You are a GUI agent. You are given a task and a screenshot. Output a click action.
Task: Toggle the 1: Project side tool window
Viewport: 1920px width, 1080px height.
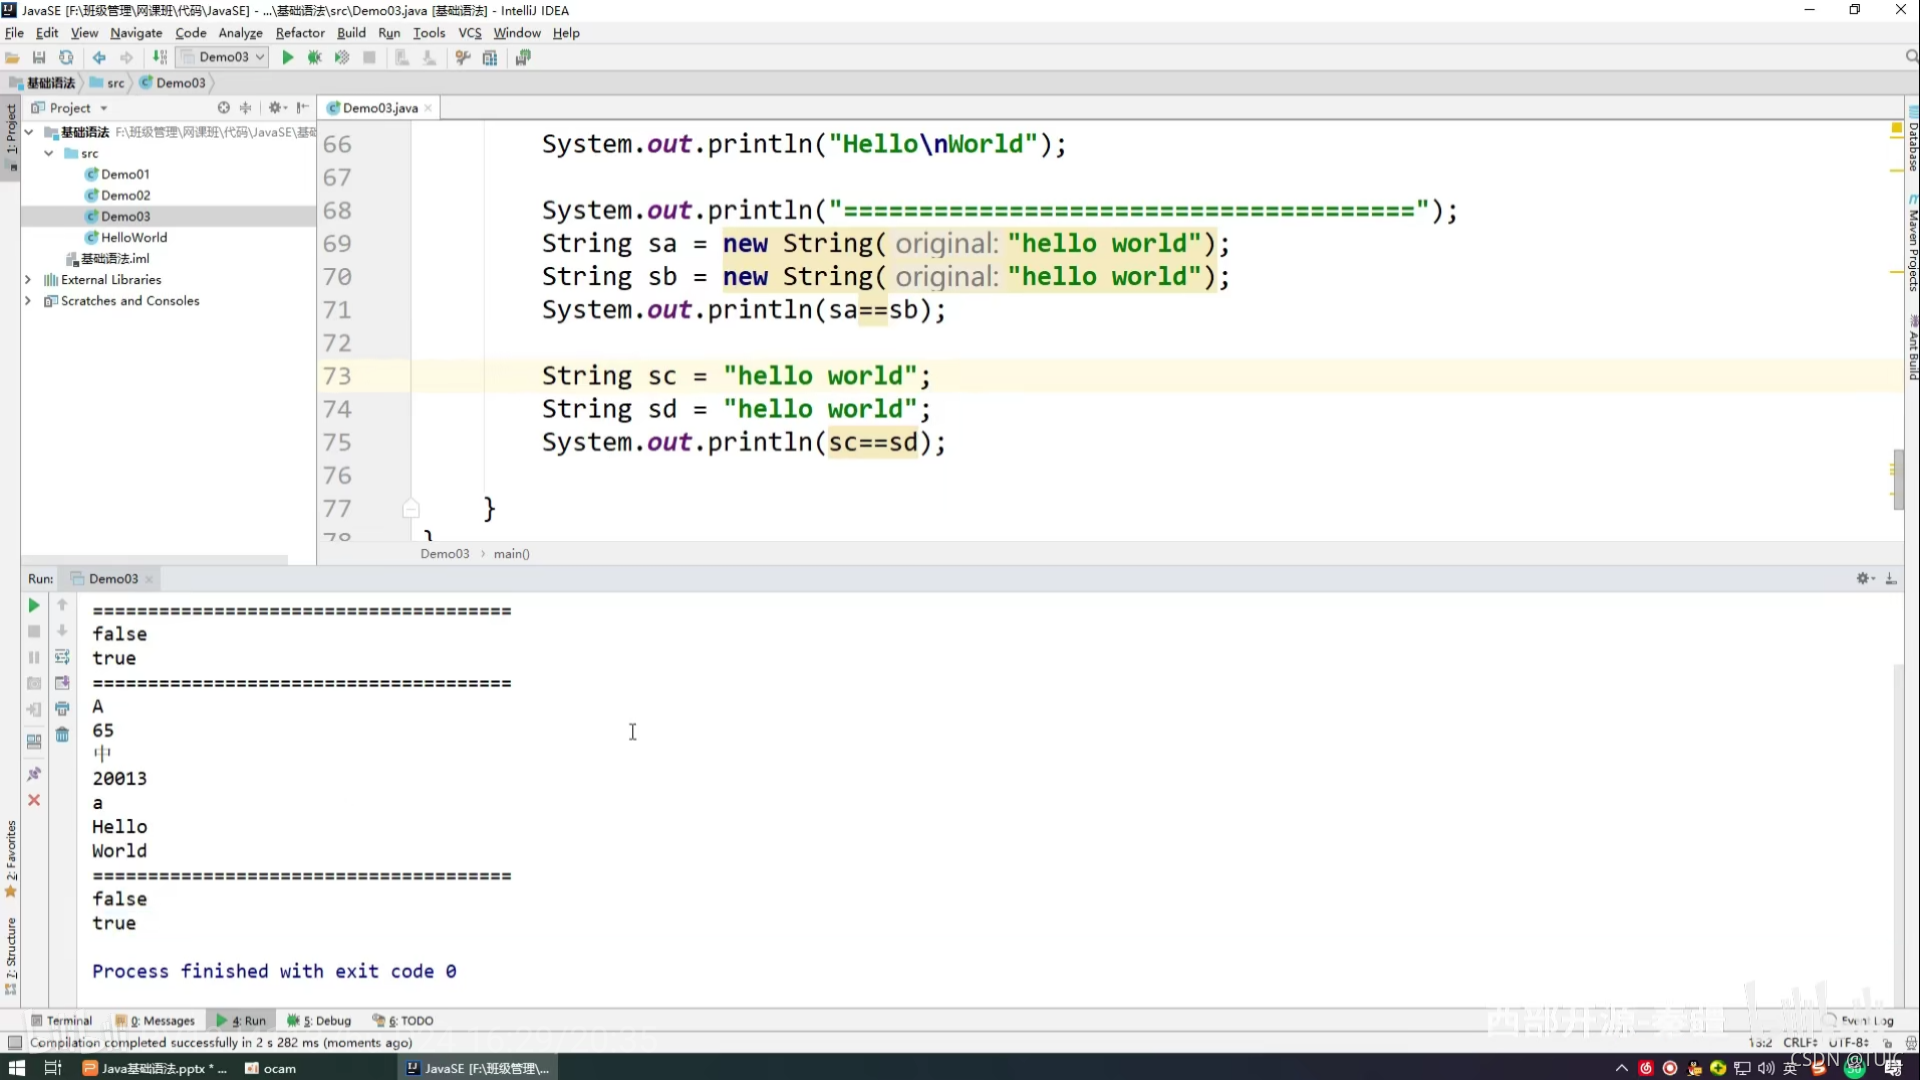click(11, 137)
